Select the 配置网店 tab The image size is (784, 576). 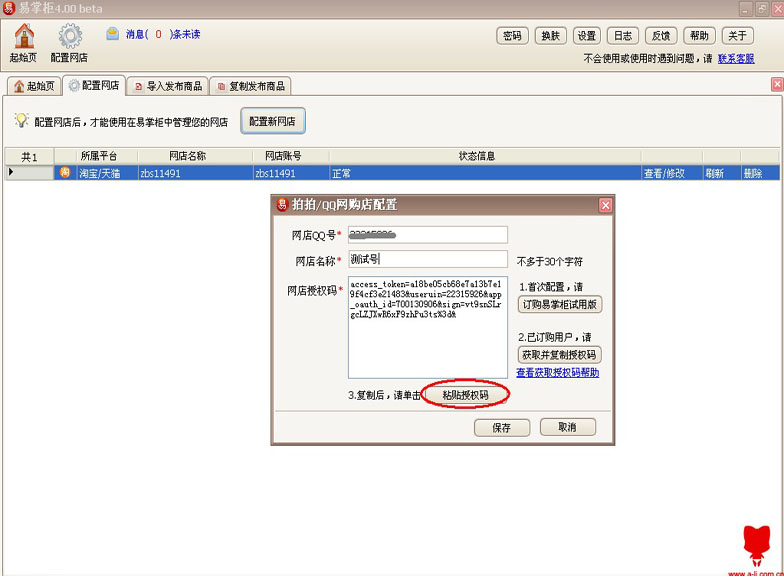[94, 86]
